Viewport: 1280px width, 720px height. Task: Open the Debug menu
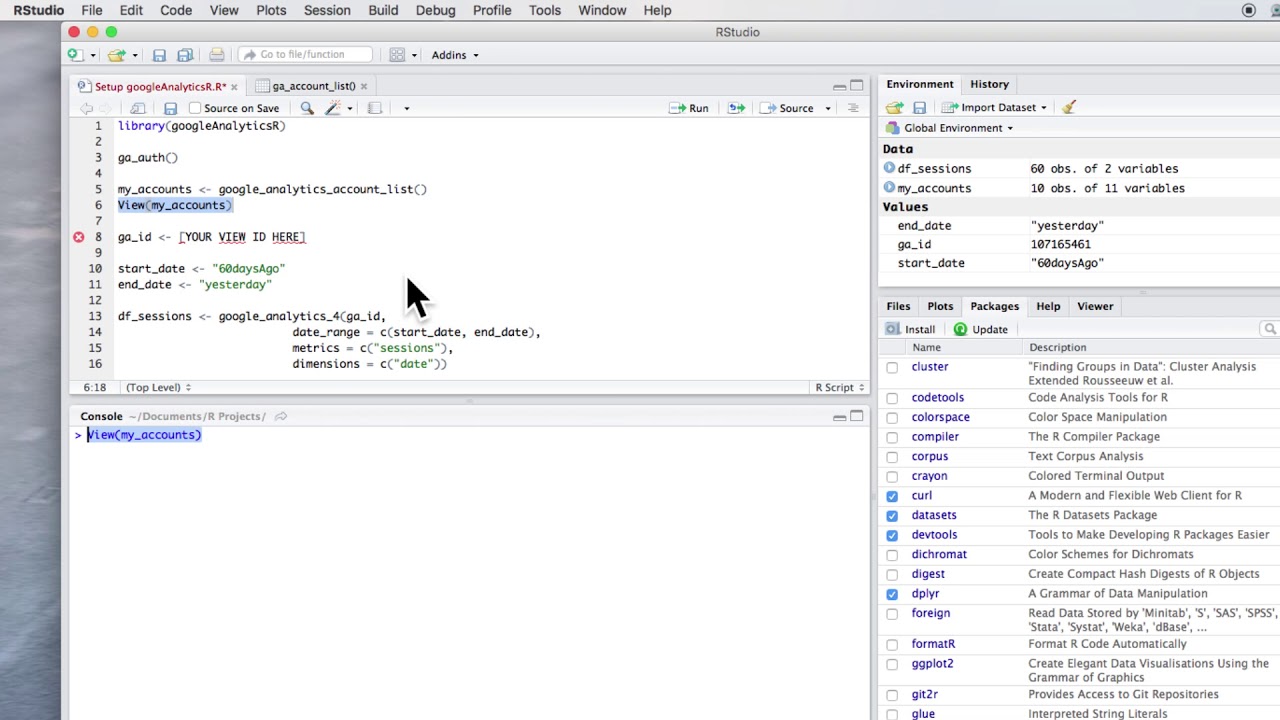[x=435, y=10]
